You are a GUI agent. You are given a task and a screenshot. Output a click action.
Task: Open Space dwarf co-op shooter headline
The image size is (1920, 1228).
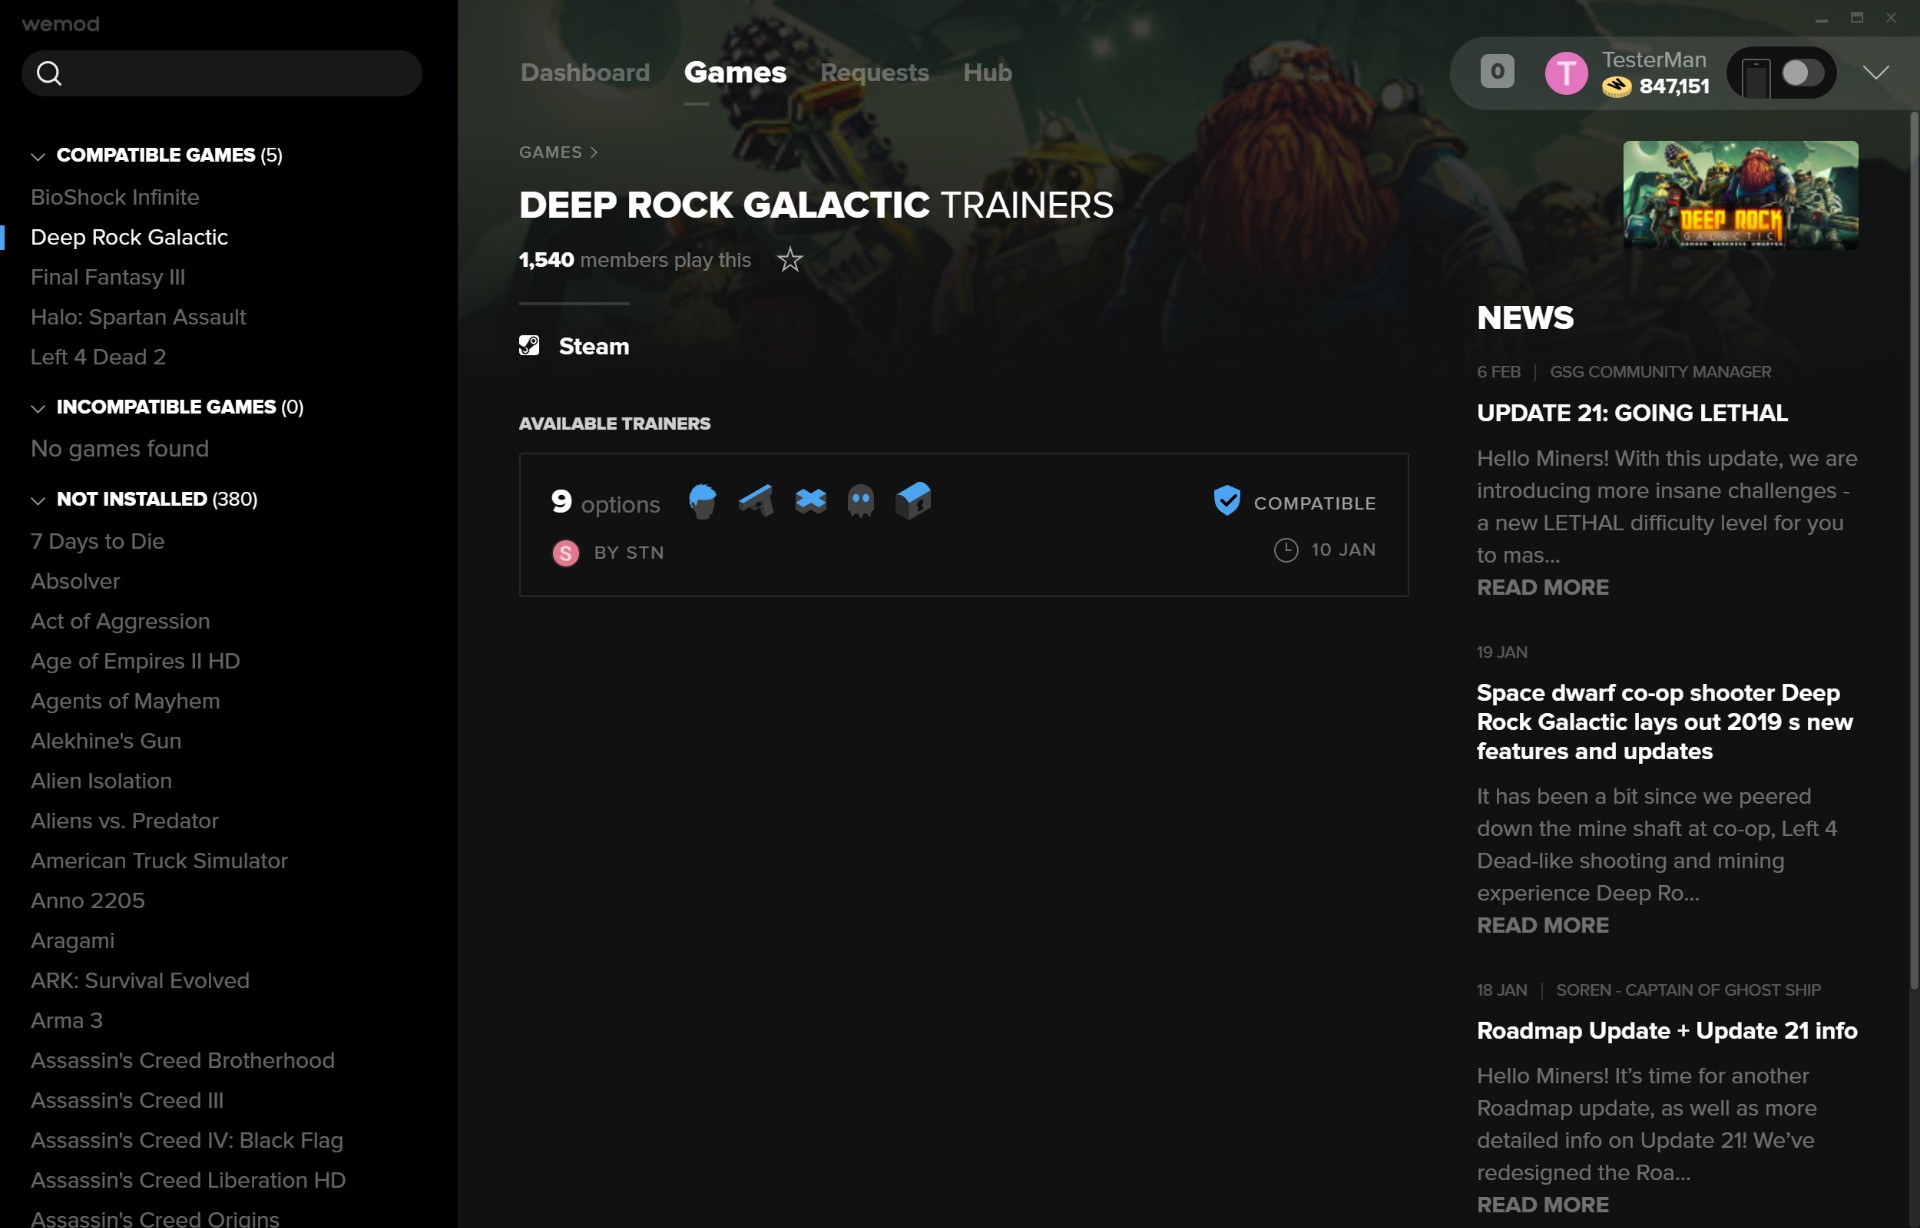tap(1665, 722)
